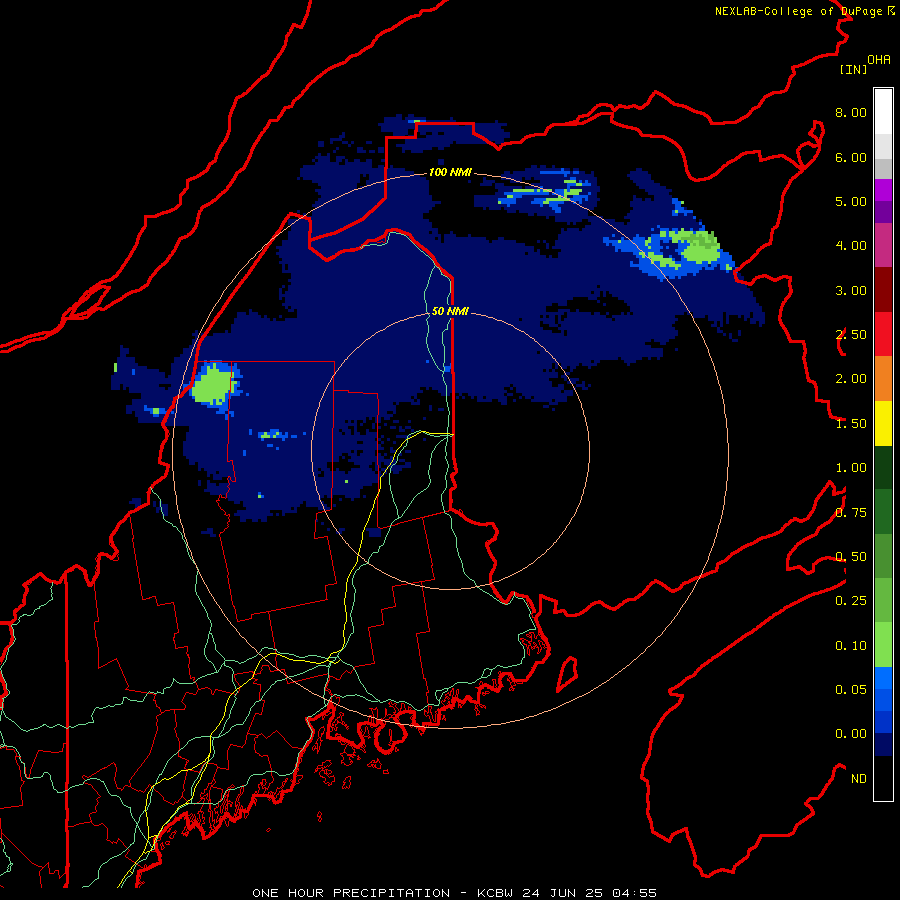The width and height of the screenshot is (900, 900).
Task: Select the pink 4.00 legend swatch
Action: [883, 245]
